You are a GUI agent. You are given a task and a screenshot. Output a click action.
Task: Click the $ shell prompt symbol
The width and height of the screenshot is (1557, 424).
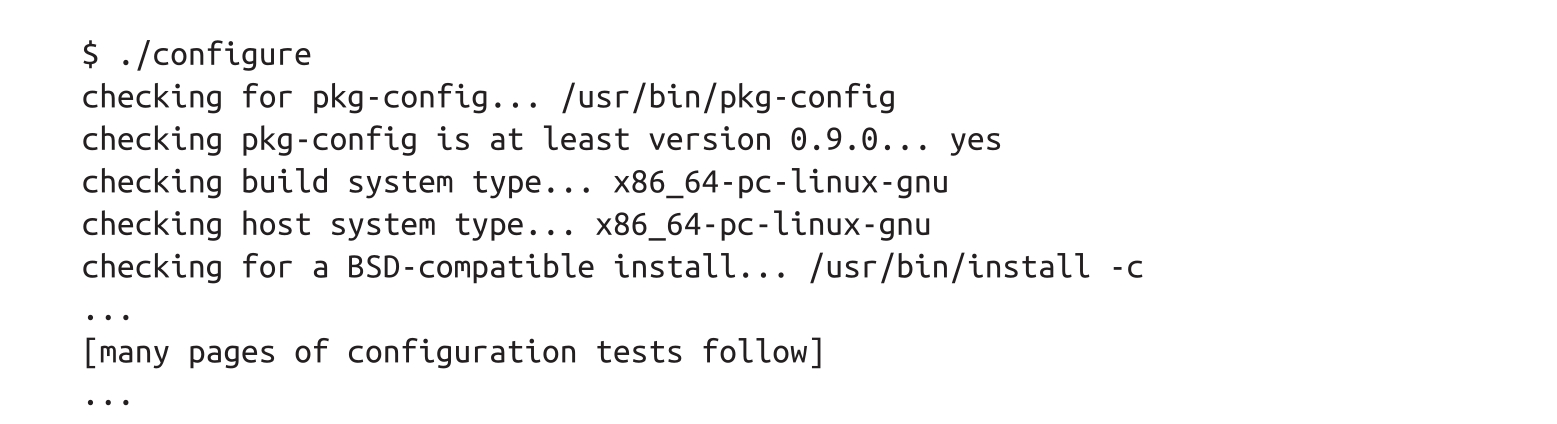click(90, 55)
